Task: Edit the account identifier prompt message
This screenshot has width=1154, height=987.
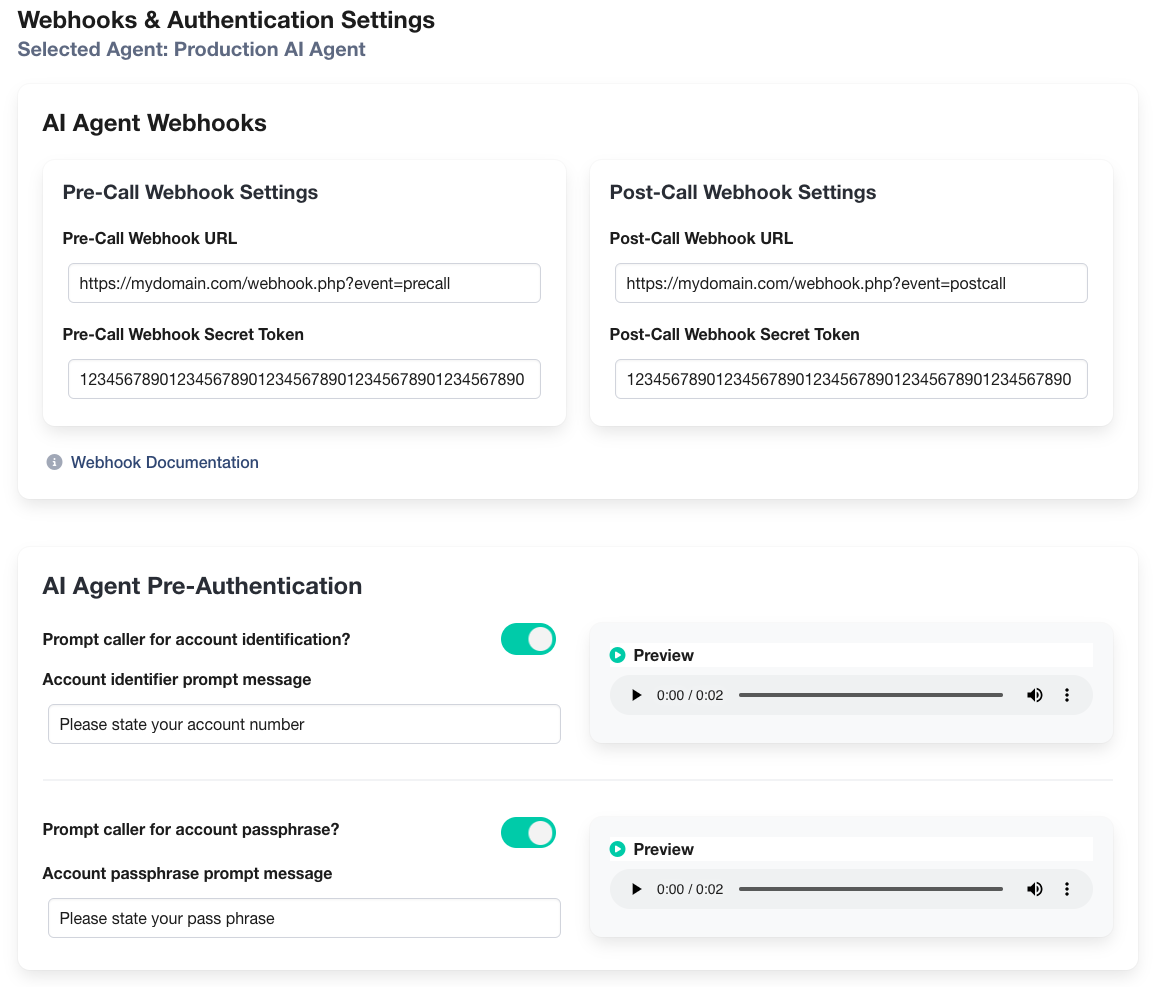Action: pos(303,724)
